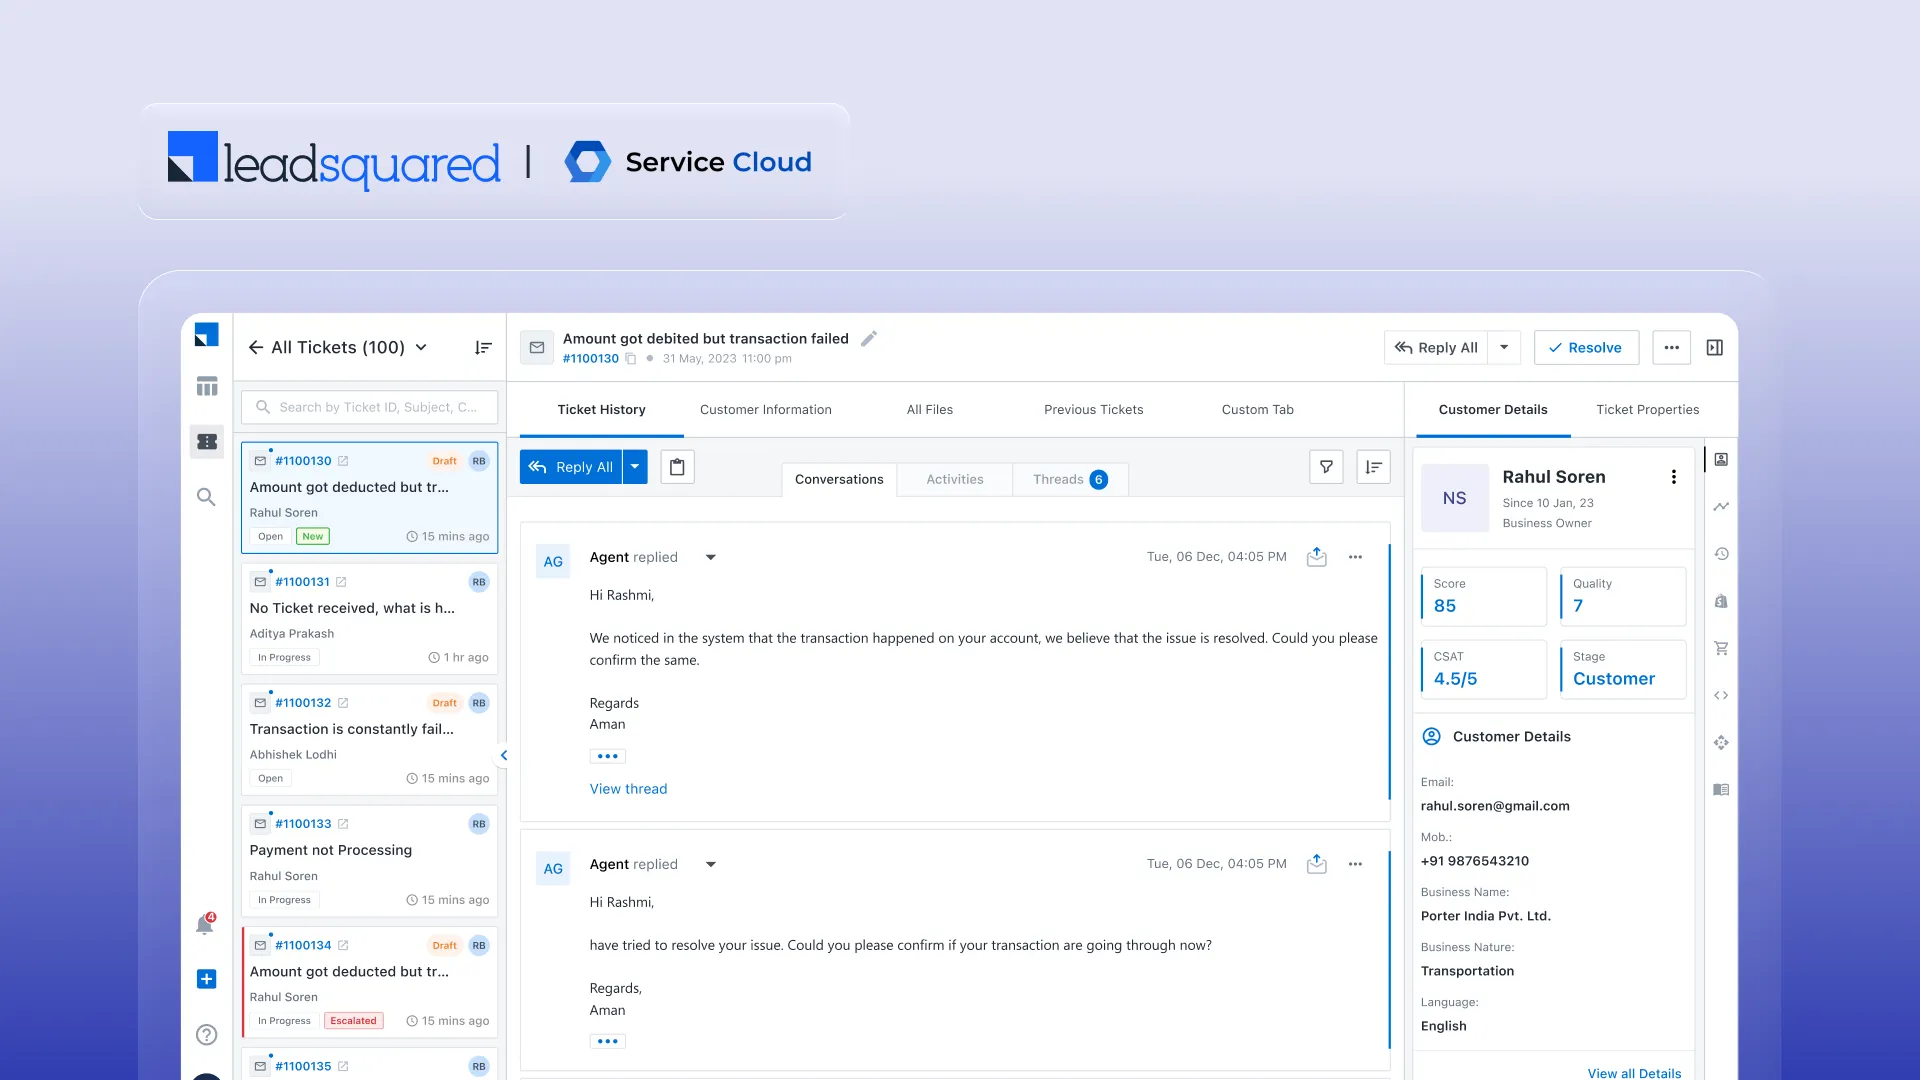Click the clipboard icon beside Reply All
The image size is (1920, 1080).
[677, 467]
